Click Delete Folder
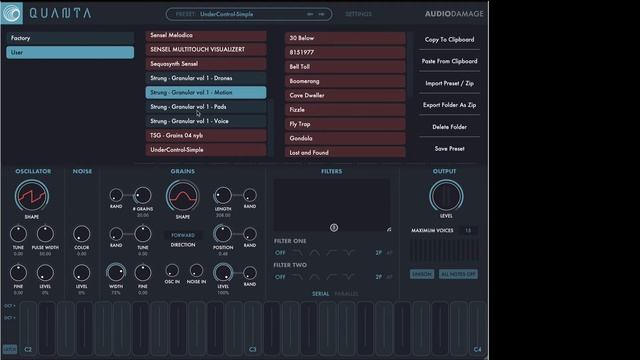The height and width of the screenshot is (360, 640). (x=449, y=127)
